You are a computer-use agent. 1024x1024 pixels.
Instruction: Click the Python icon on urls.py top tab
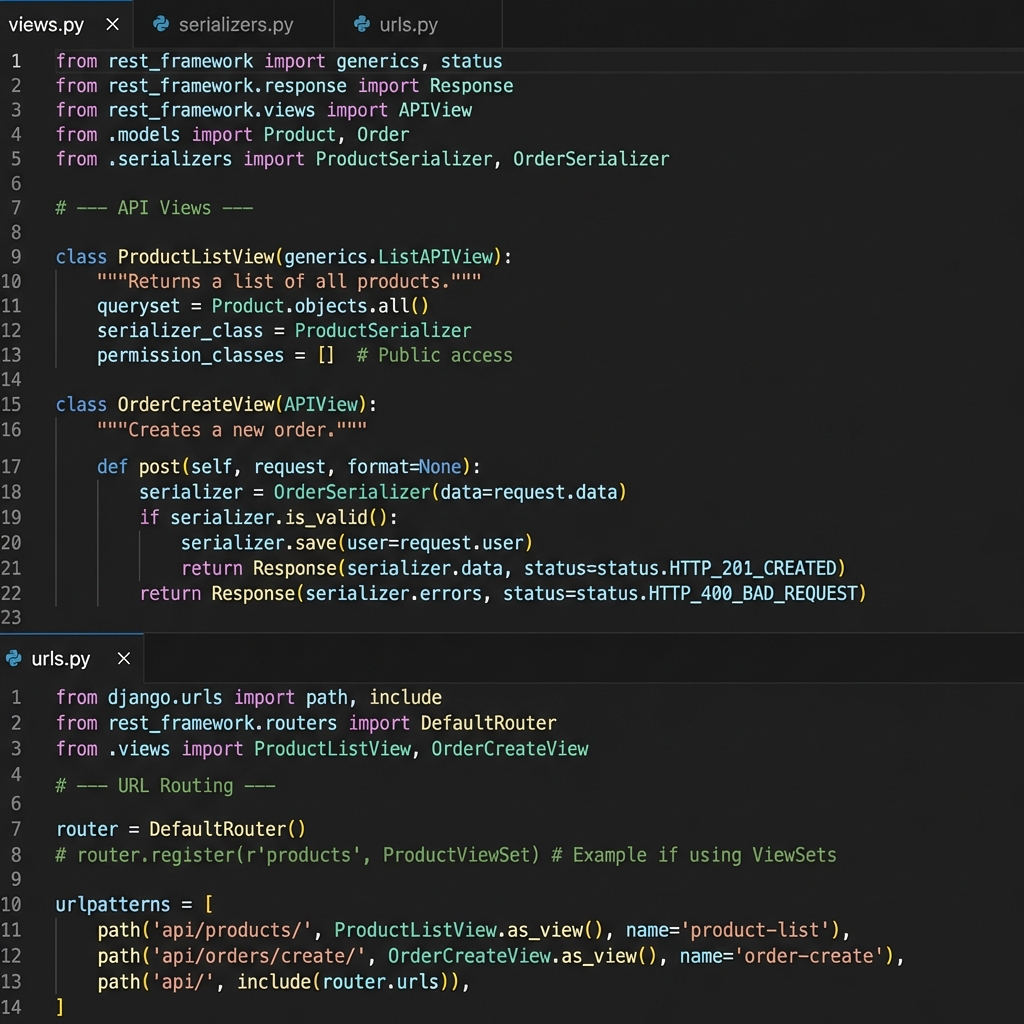(360, 24)
